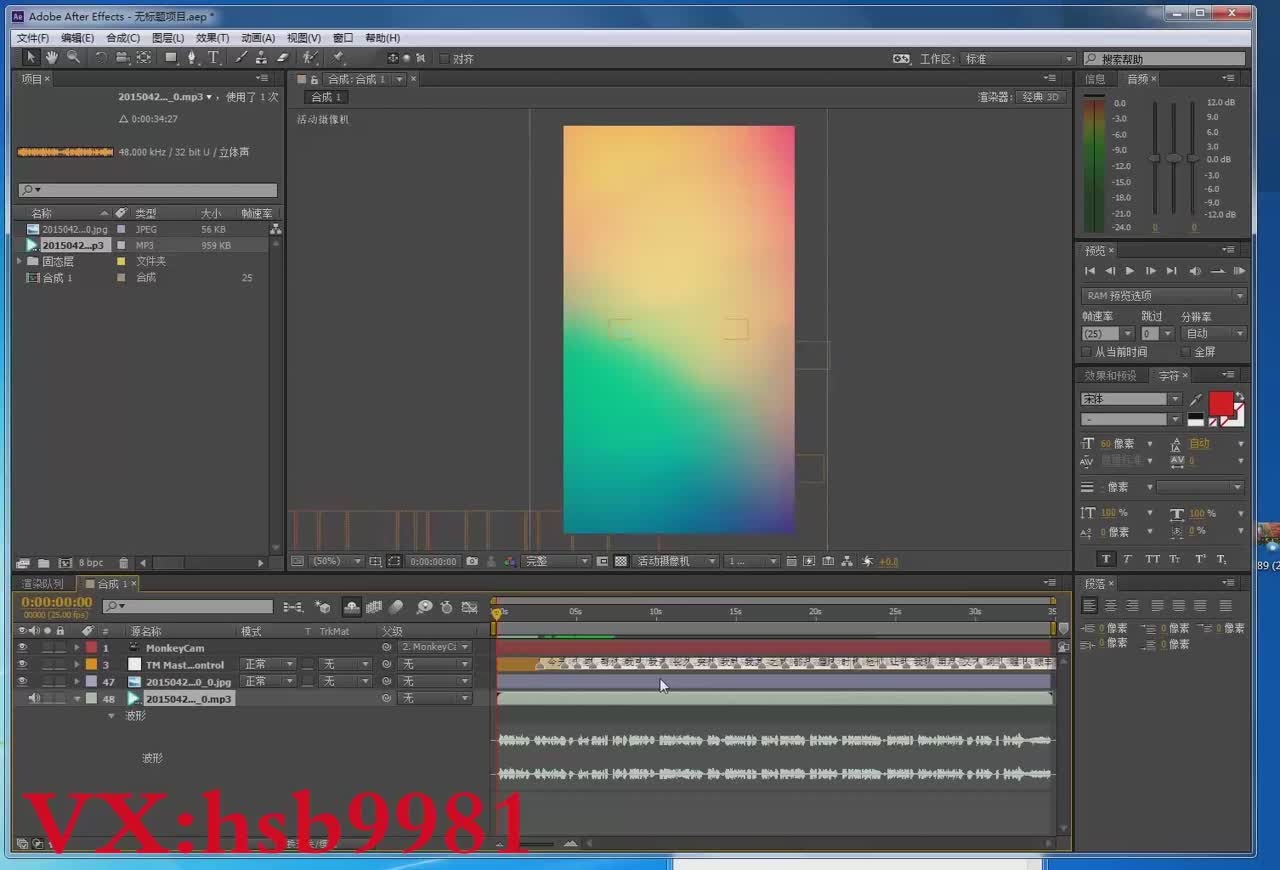1280x870 pixels.
Task: Click the Motion Blur enable icon
Action: pyautogui.click(x=396, y=607)
